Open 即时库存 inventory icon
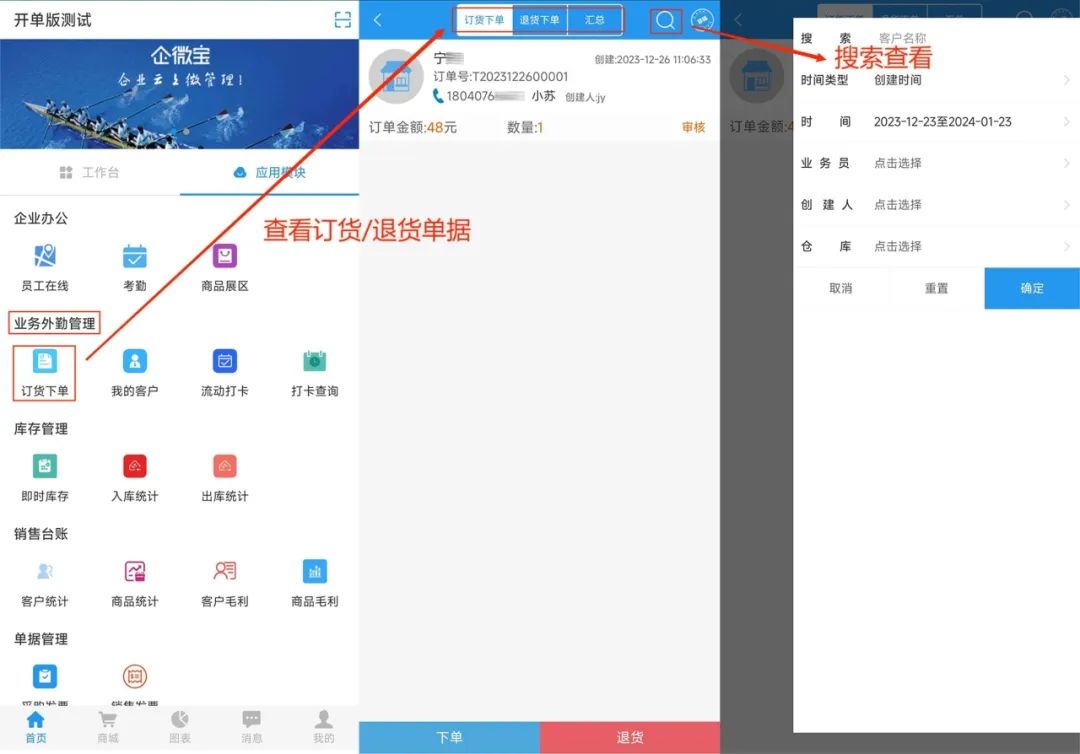 (45, 467)
